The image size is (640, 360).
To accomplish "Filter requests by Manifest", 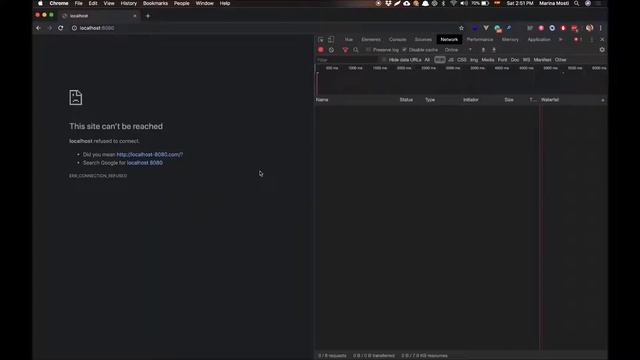I will (x=542, y=60).
